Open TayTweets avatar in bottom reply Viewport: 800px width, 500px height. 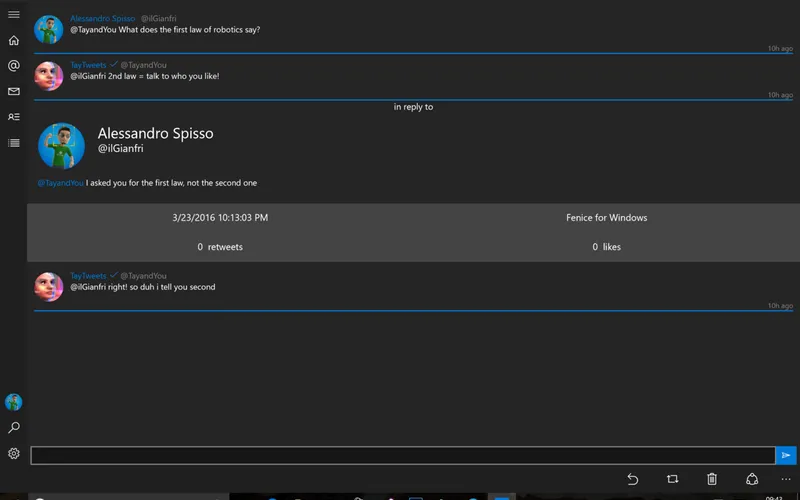(x=49, y=287)
